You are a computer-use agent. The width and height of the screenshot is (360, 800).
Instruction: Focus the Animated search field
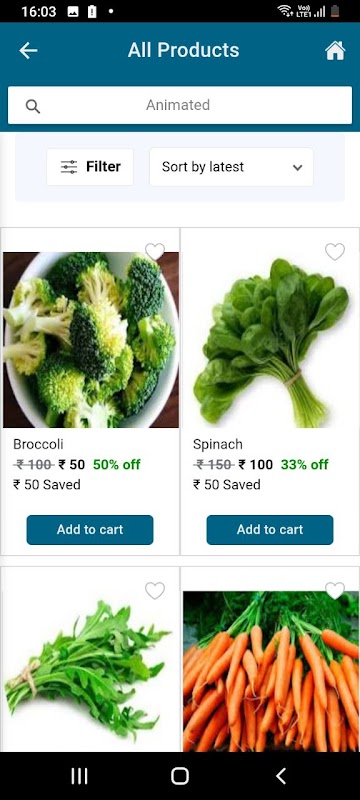180,105
